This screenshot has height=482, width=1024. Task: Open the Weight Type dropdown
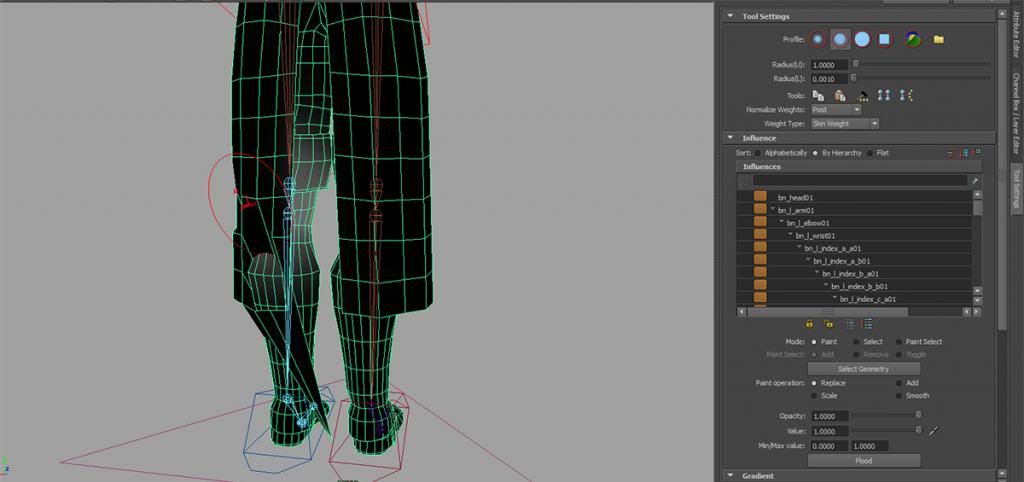tap(845, 123)
